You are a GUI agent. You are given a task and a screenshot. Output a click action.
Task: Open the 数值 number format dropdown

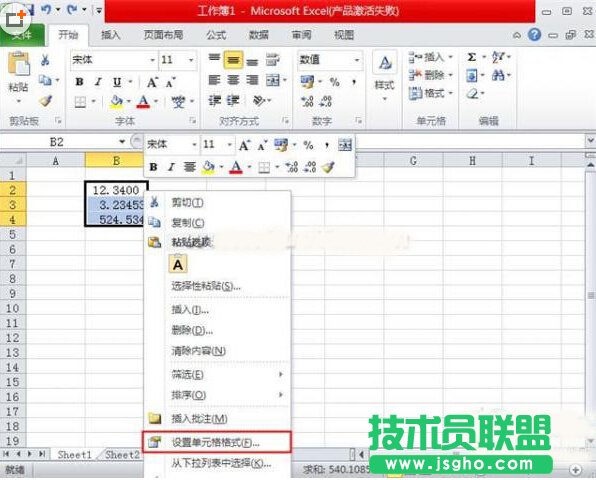click(x=357, y=60)
